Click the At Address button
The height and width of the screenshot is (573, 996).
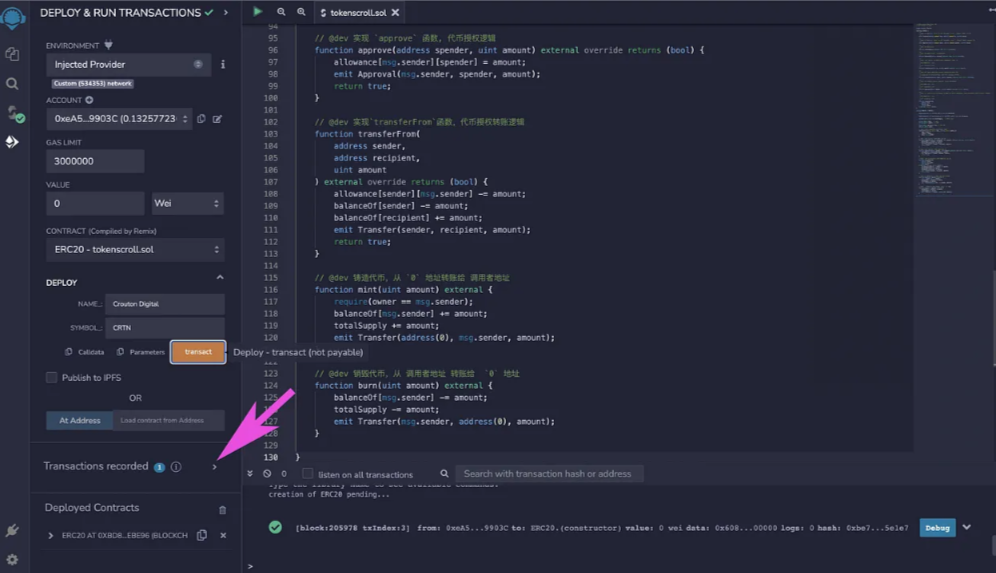tap(79, 421)
